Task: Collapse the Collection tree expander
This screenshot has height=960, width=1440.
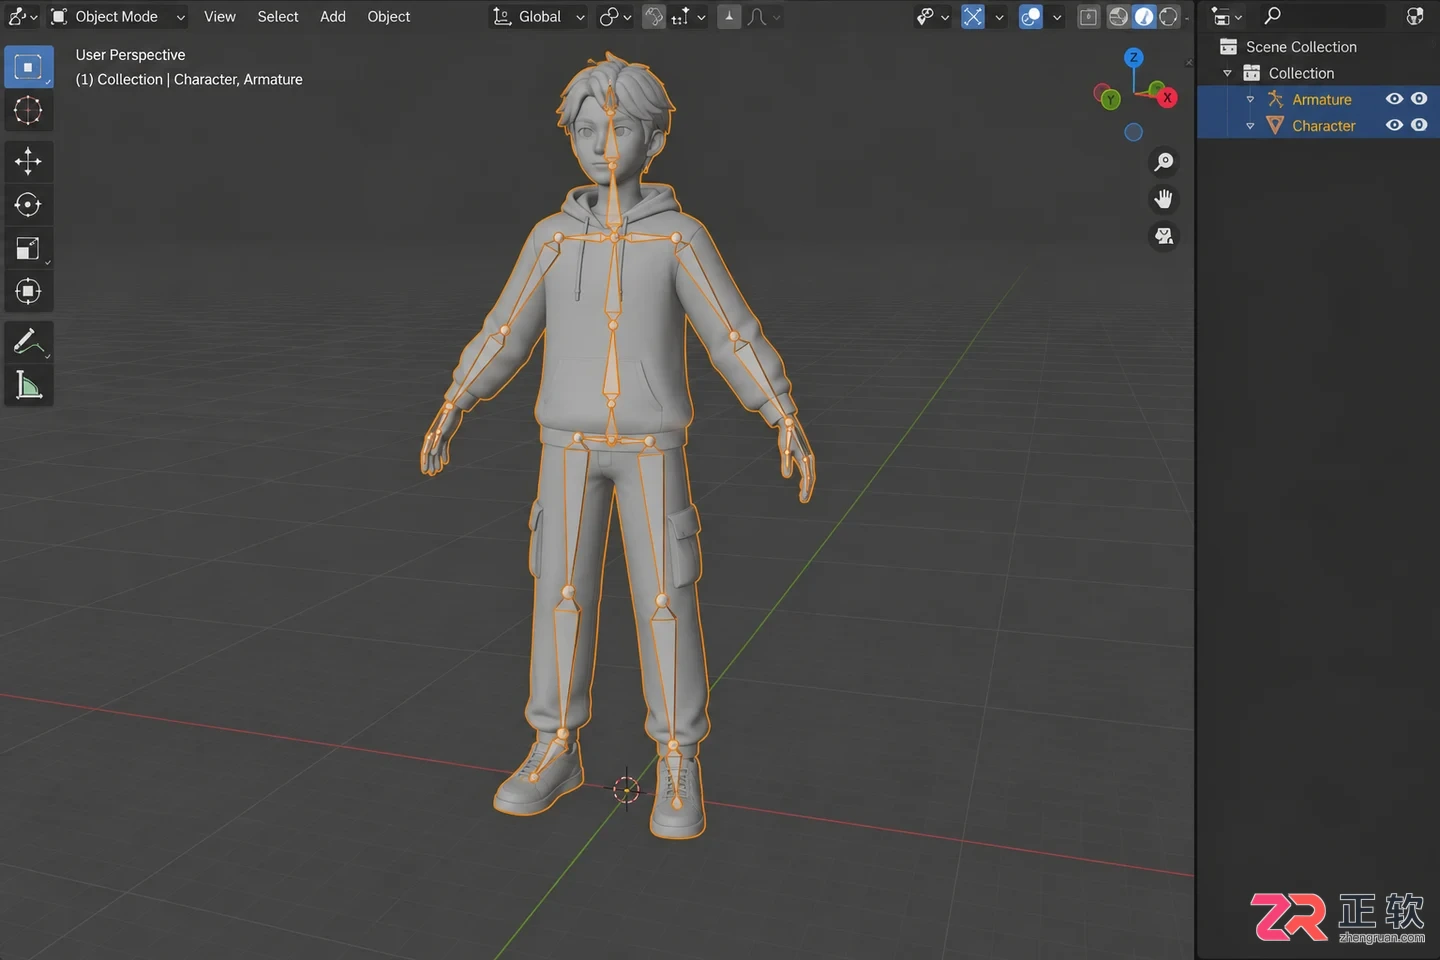Action: point(1227,73)
